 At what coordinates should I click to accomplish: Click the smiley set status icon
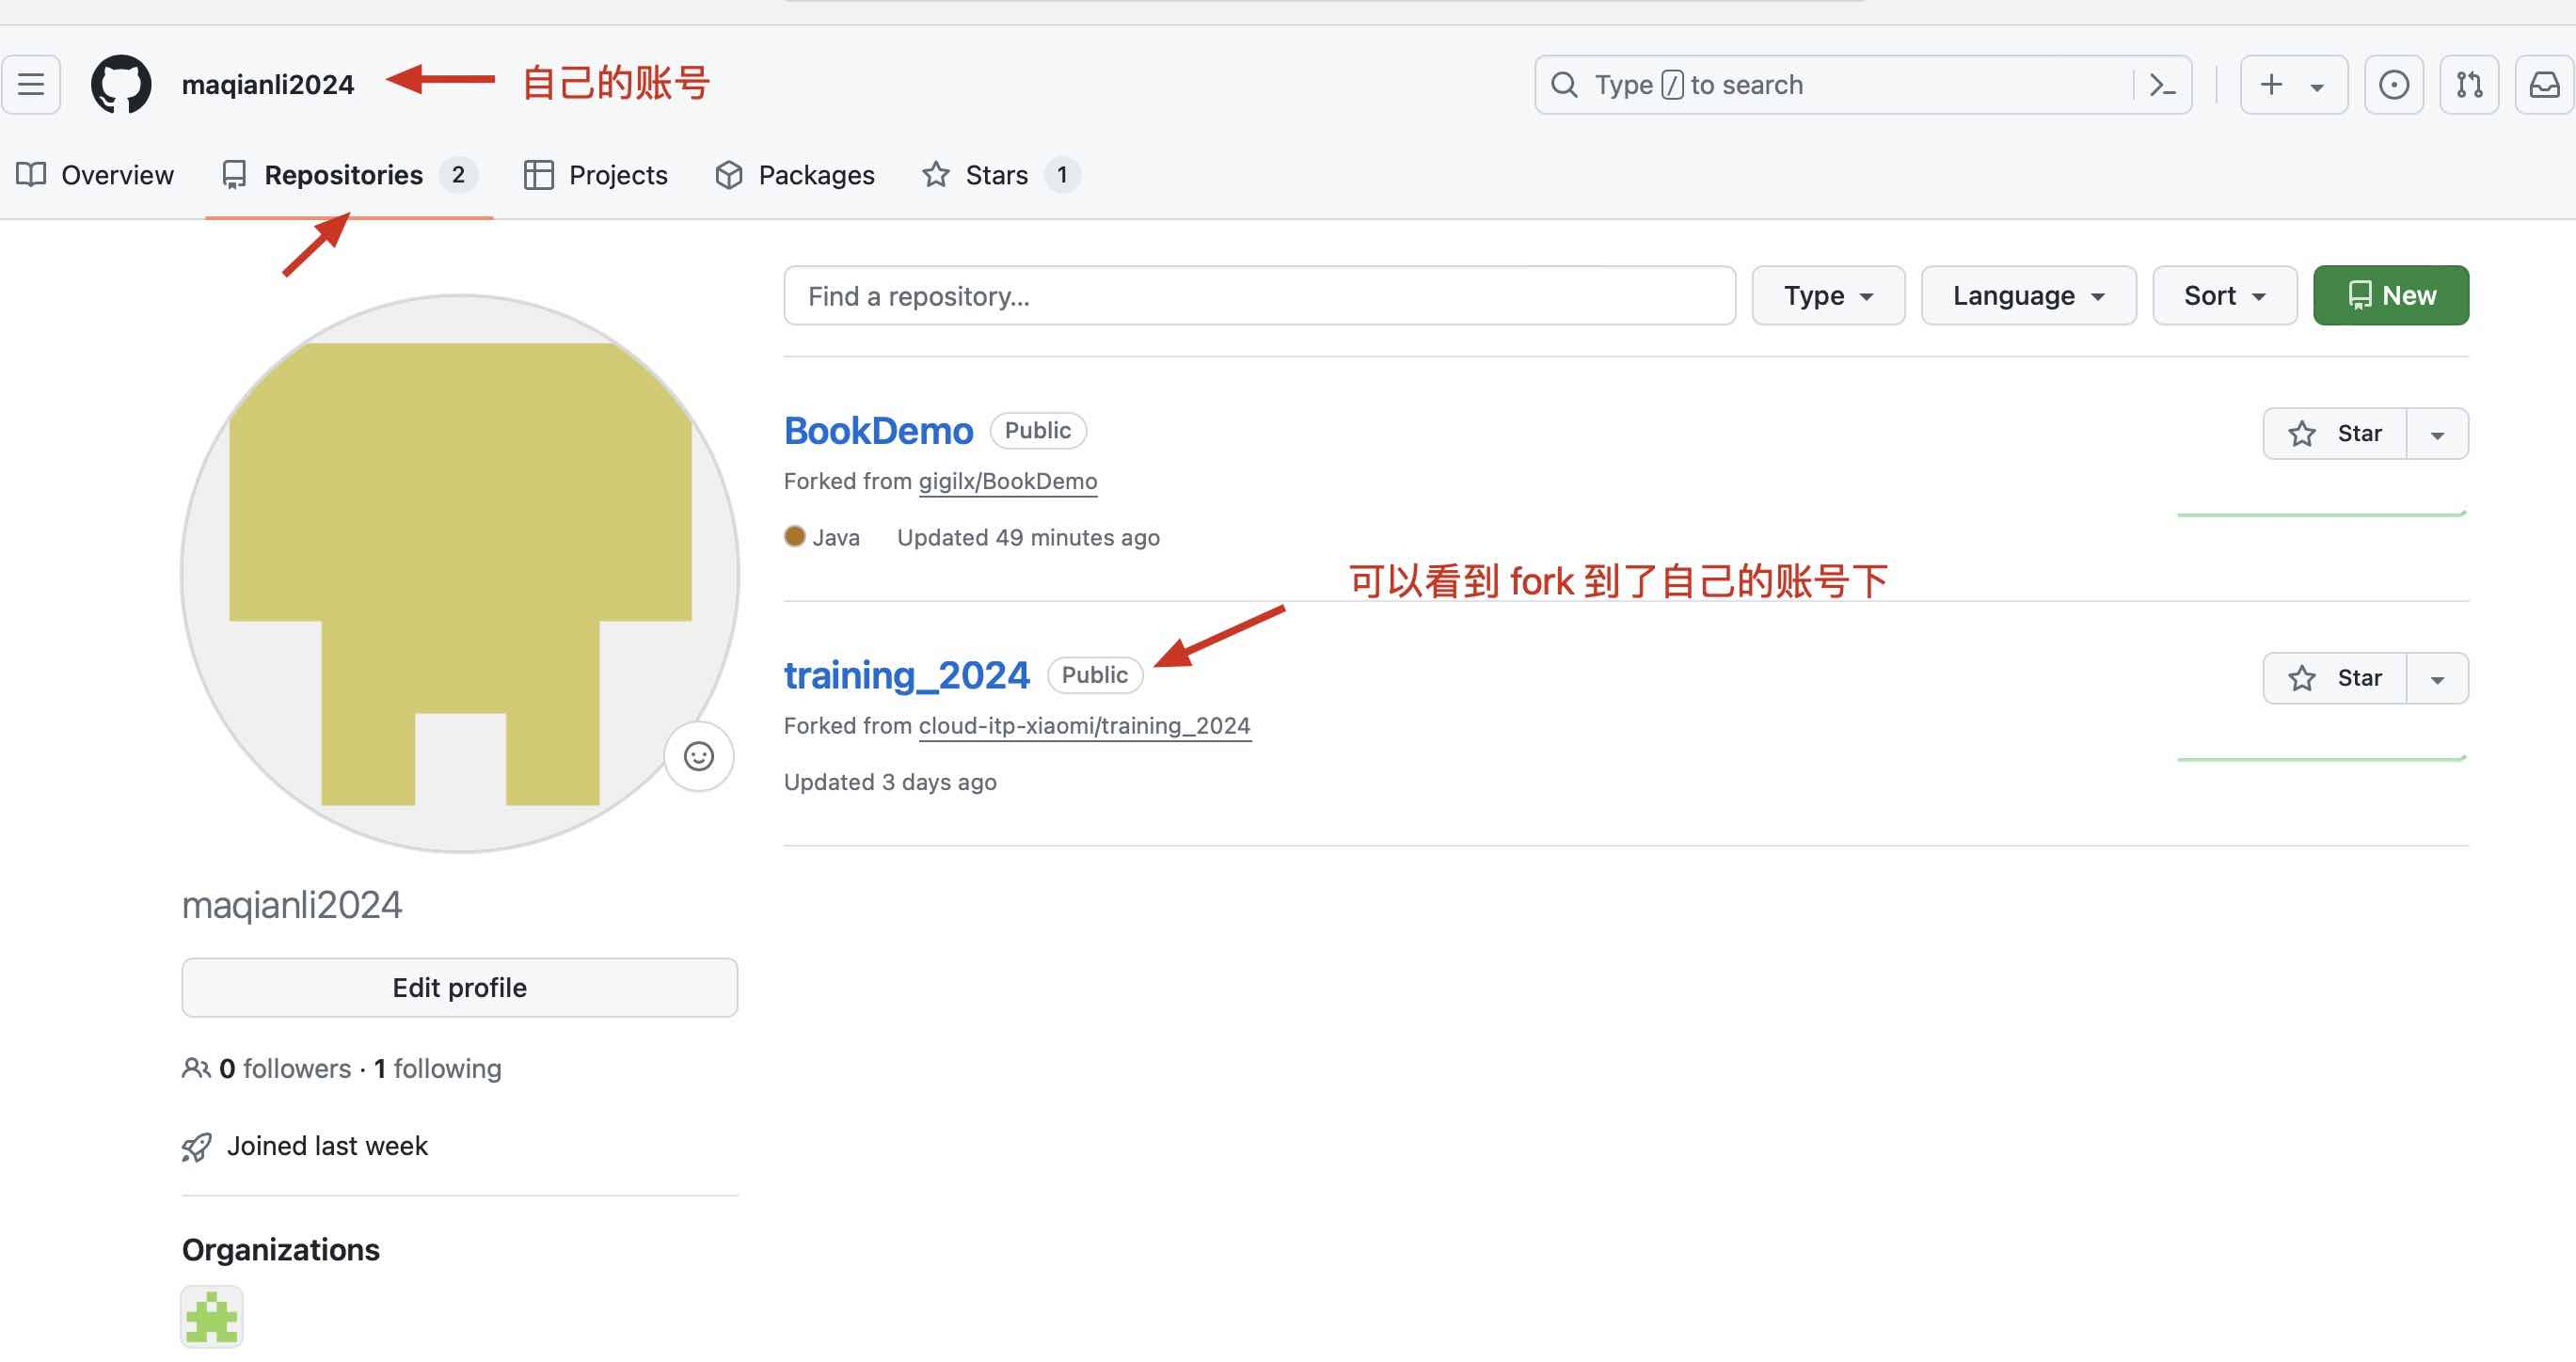coord(698,756)
